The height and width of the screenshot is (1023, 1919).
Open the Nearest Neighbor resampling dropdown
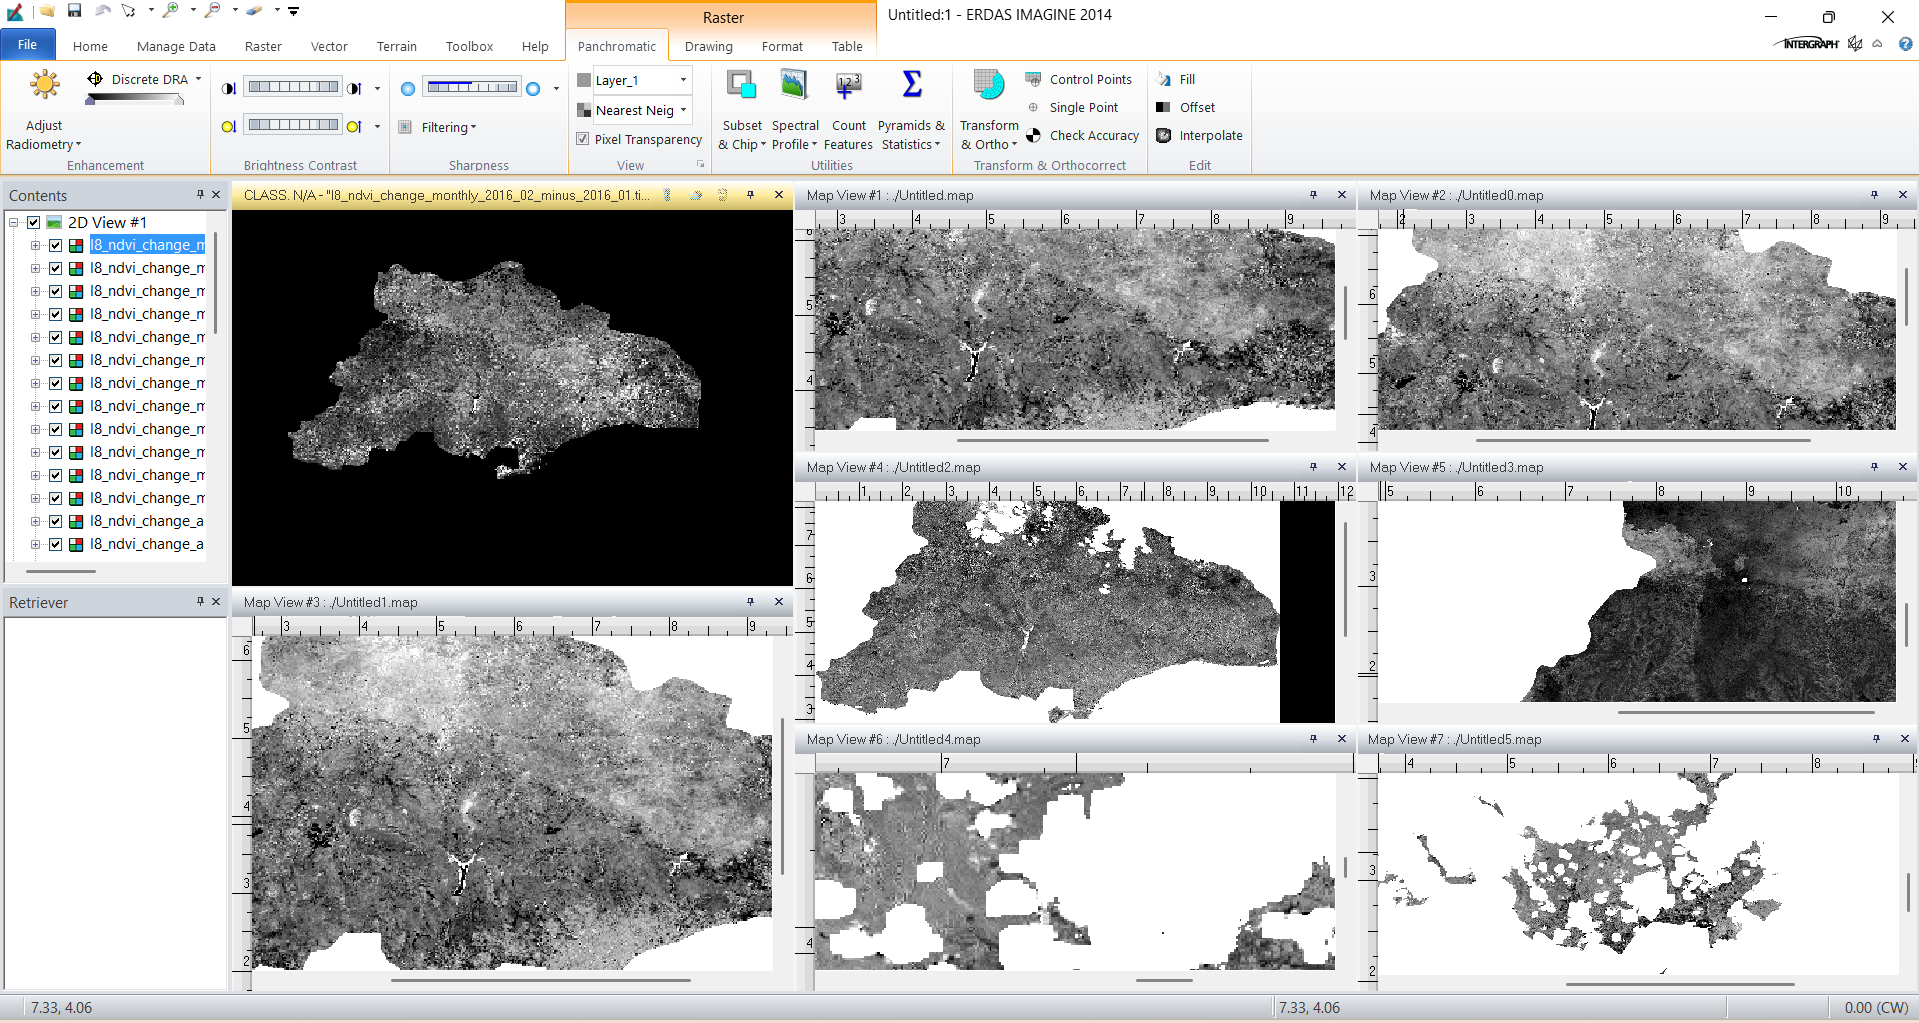tap(683, 110)
